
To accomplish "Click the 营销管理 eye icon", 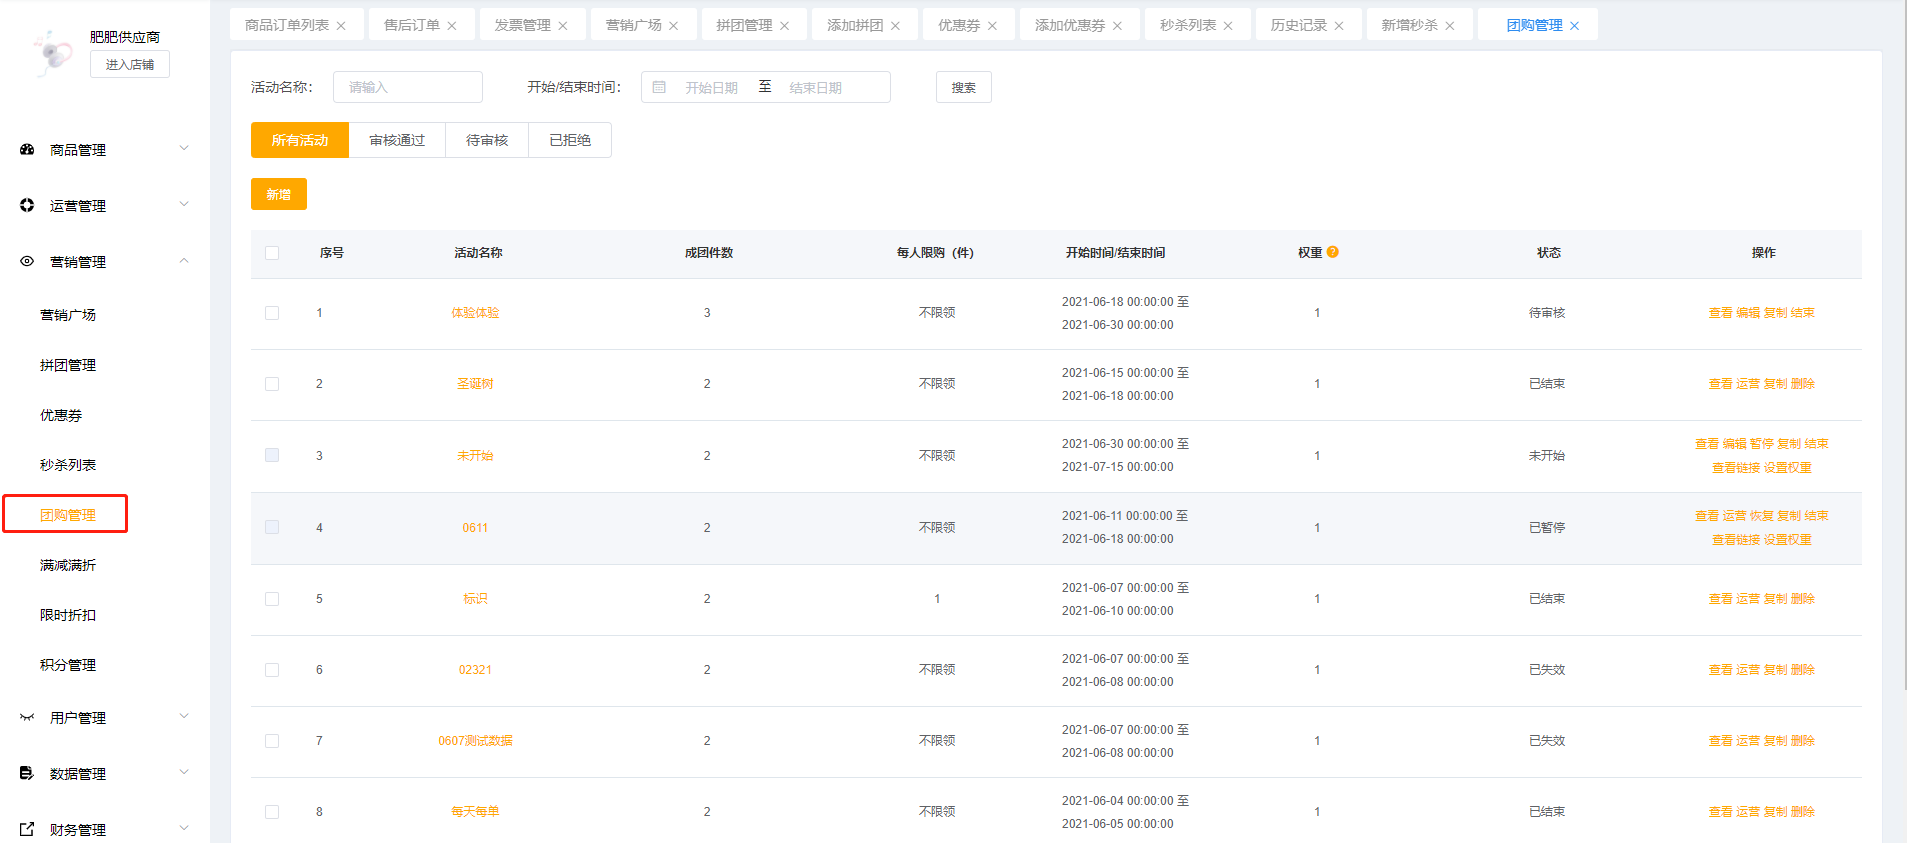I will point(27,261).
